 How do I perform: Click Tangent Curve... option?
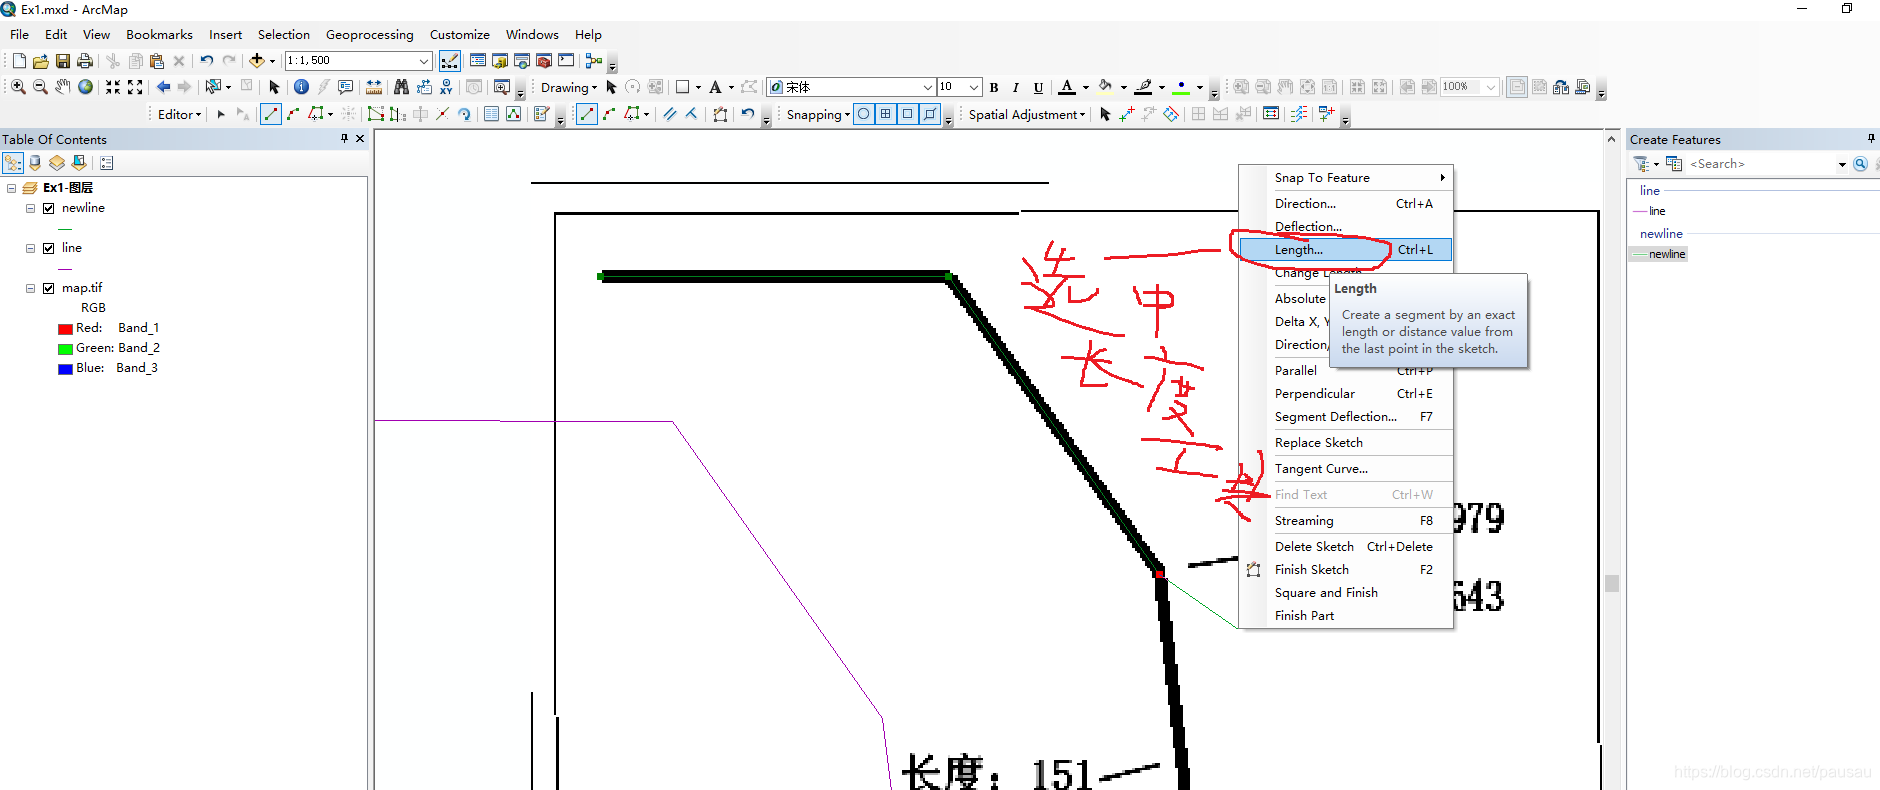coord(1345,469)
